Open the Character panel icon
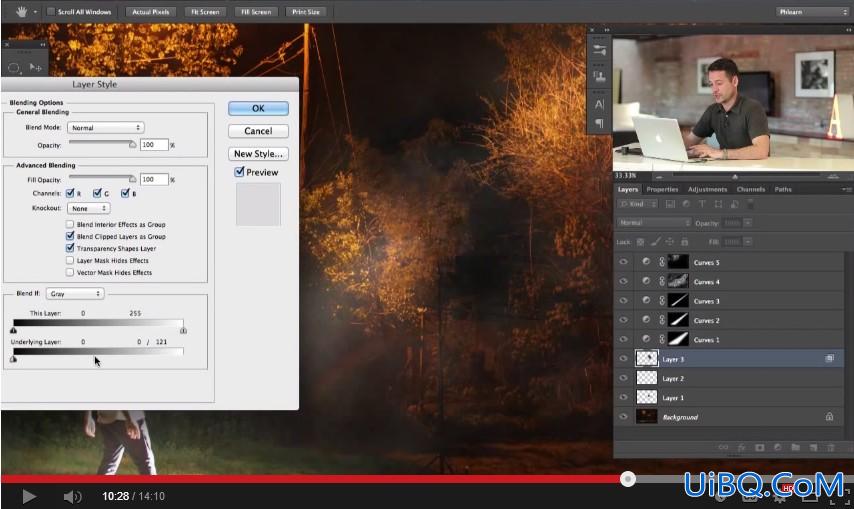The image size is (854, 509). coord(599,104)
